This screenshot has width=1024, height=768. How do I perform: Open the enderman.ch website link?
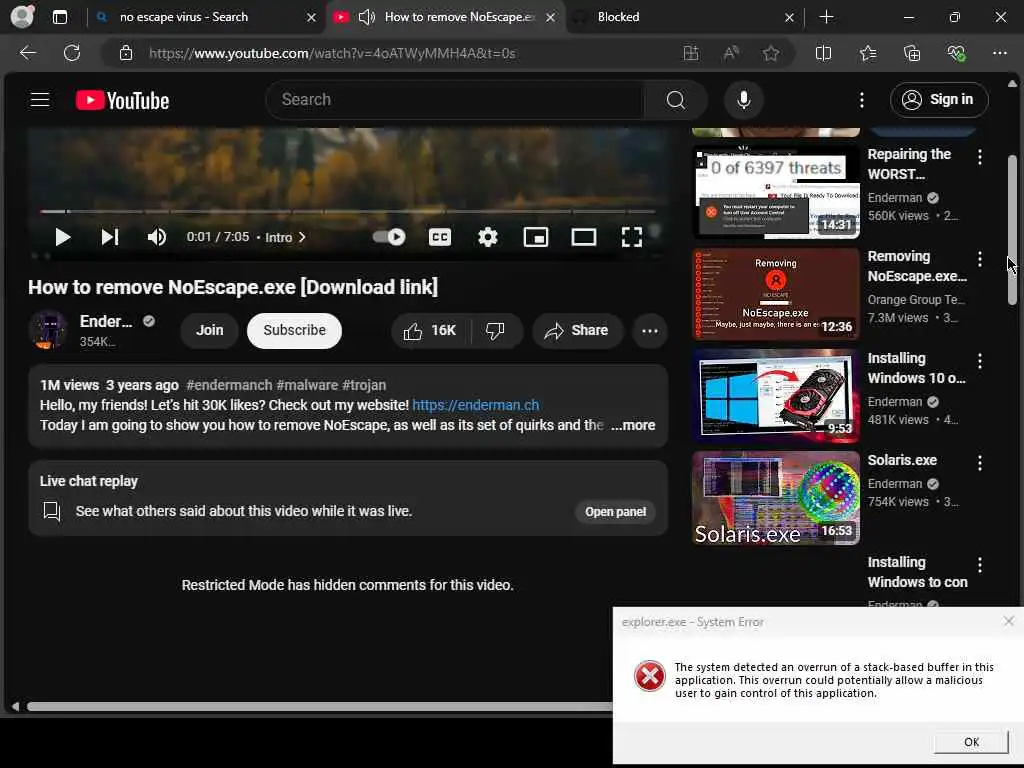(x=475, y=405)
